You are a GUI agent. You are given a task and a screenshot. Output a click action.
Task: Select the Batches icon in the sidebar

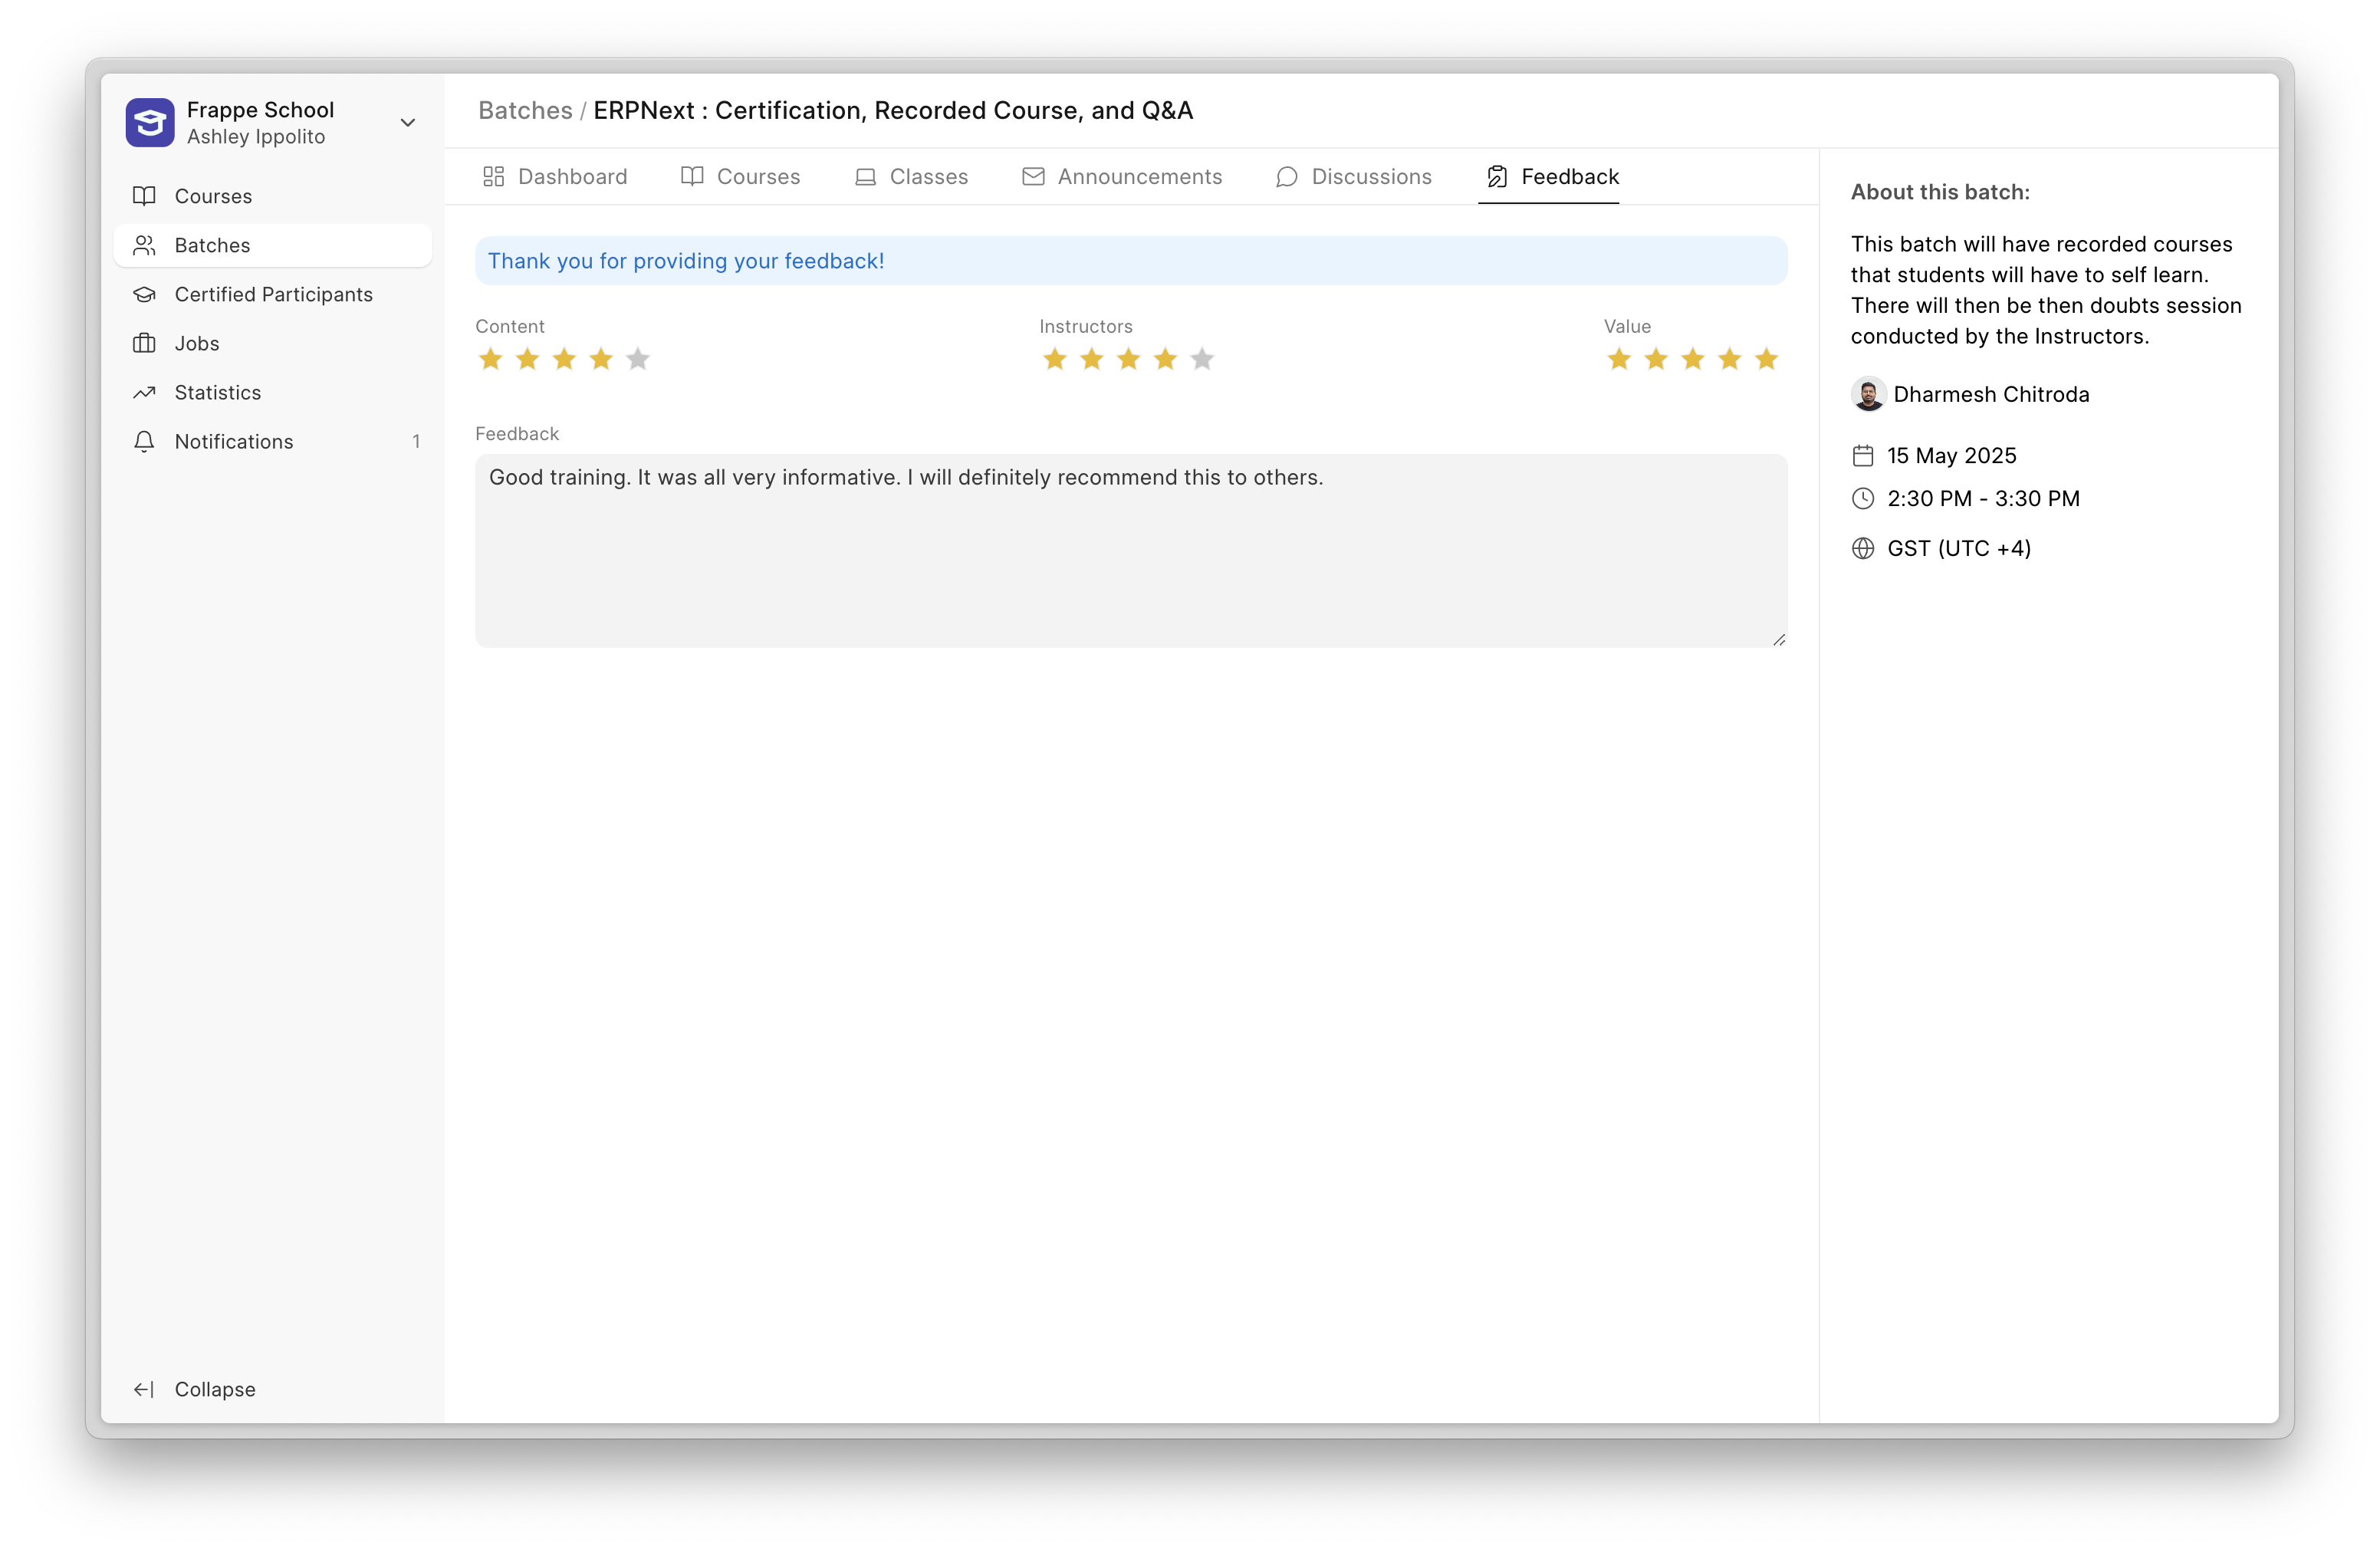(144, 245)
